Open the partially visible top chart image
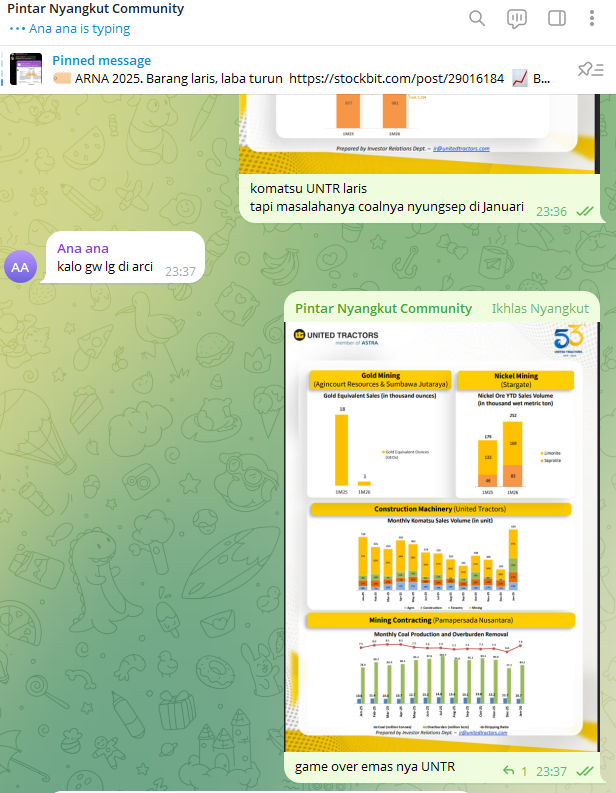This screenshot has height=793, width=616. [x=419, y=134]
